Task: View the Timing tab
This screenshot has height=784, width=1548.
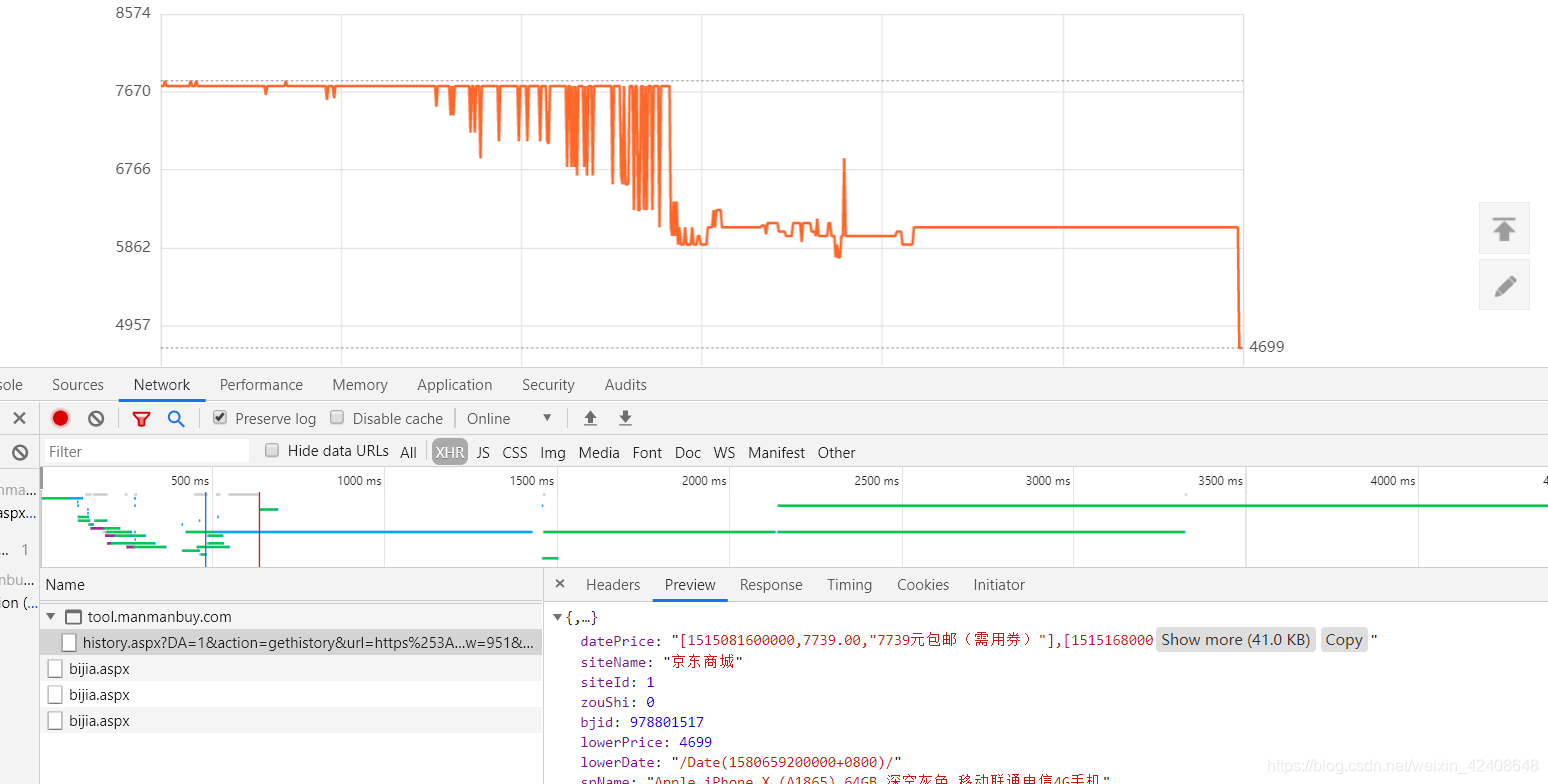Action: (x=849, y=585)
